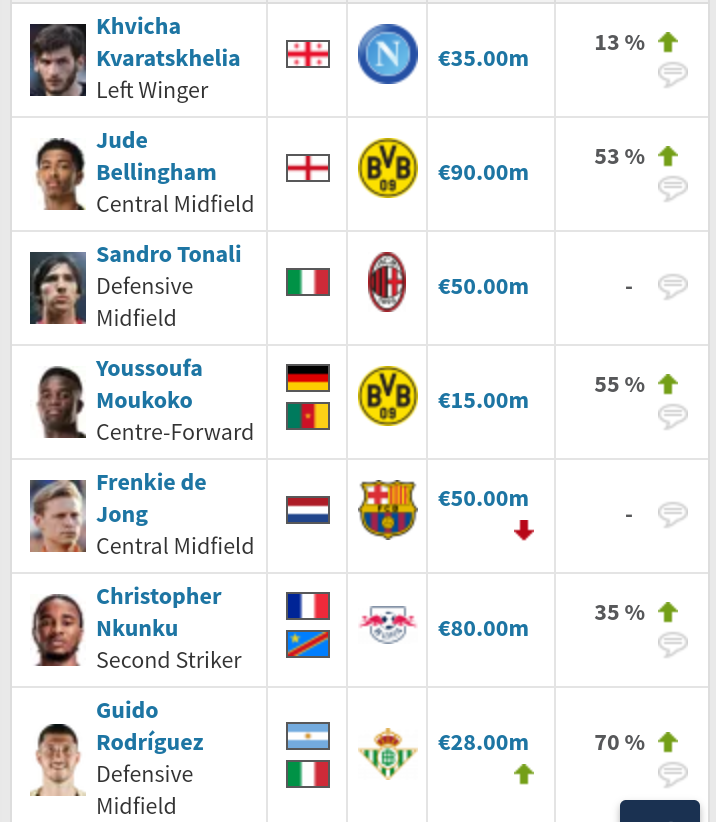716x822 pixels.
Task: Click the Real Betis club crest
Action: (x=388, y=753)
